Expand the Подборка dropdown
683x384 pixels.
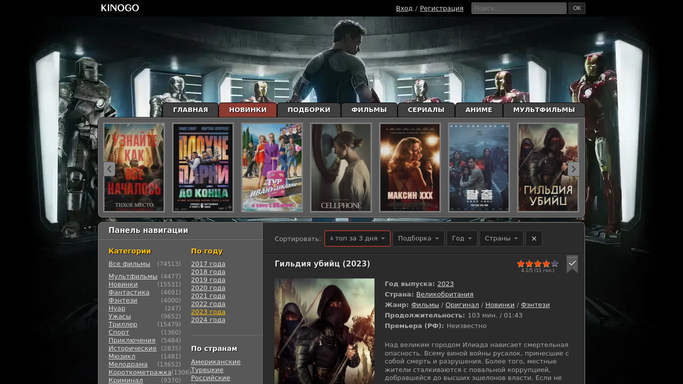(418, 239)
